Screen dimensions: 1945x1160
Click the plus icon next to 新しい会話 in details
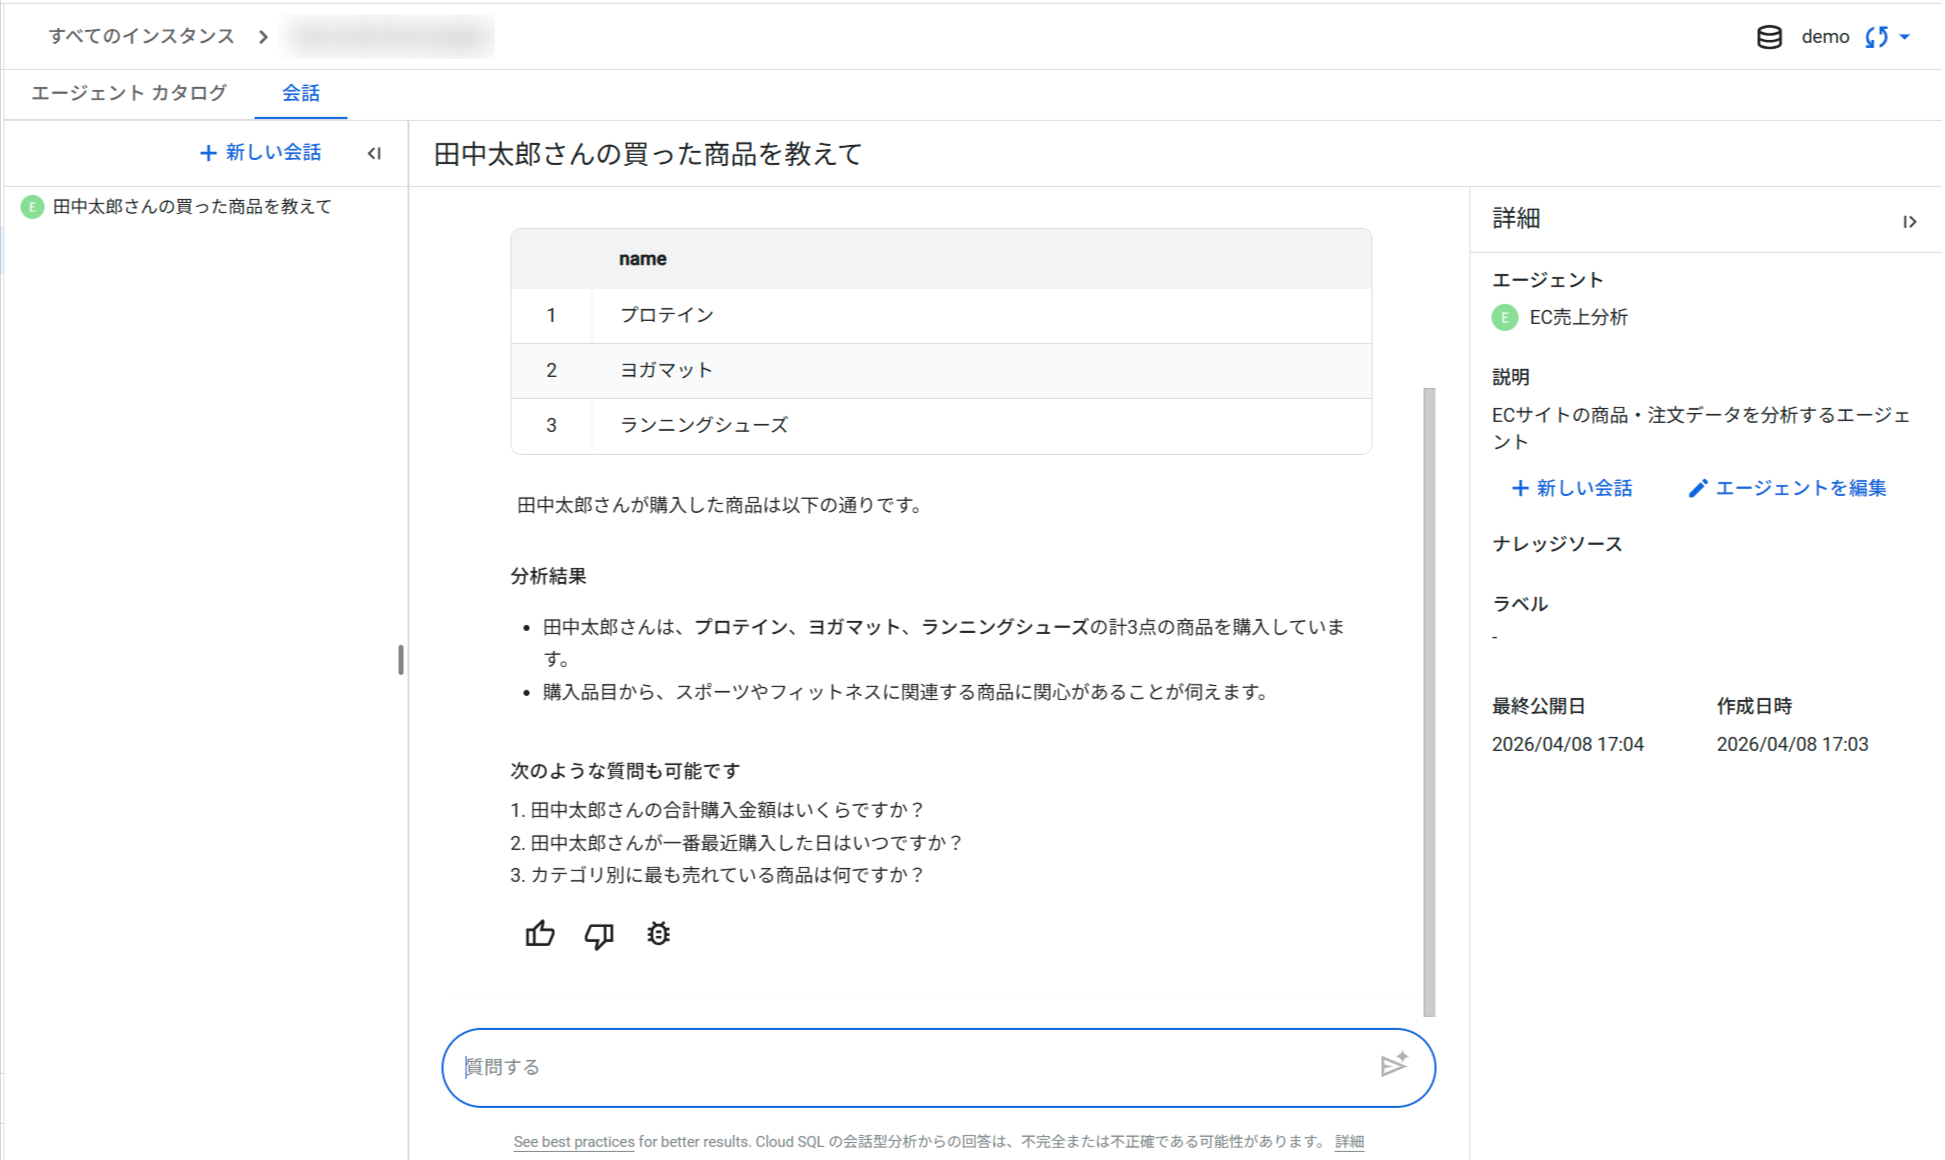(x=1519, y=488)
